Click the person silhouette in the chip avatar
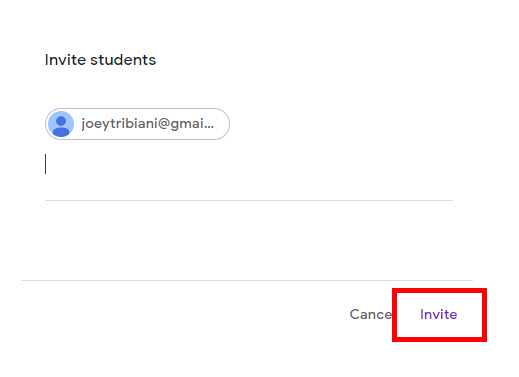This screenshot has width=519, height=377. pos(61,126)
